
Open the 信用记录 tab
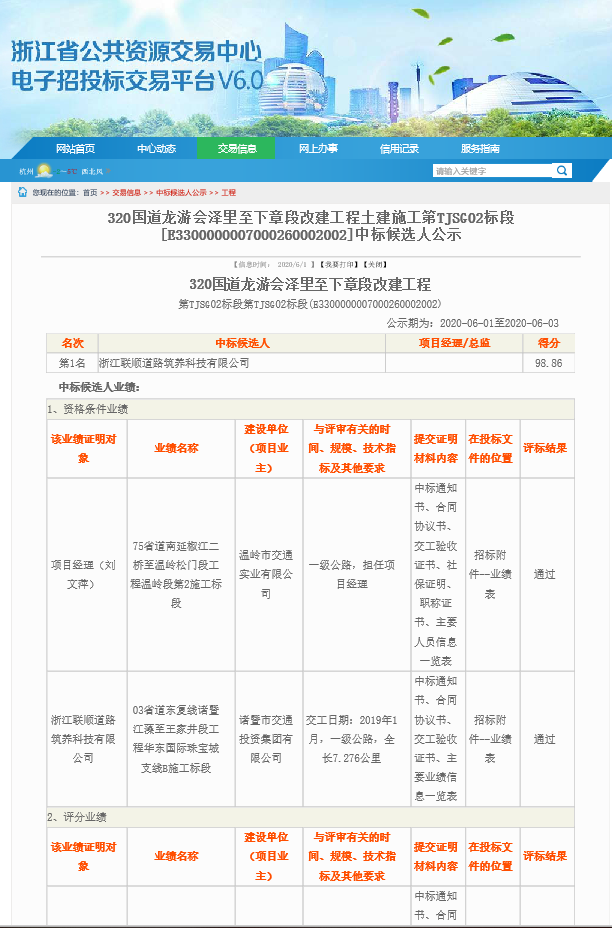pos(399,148)
